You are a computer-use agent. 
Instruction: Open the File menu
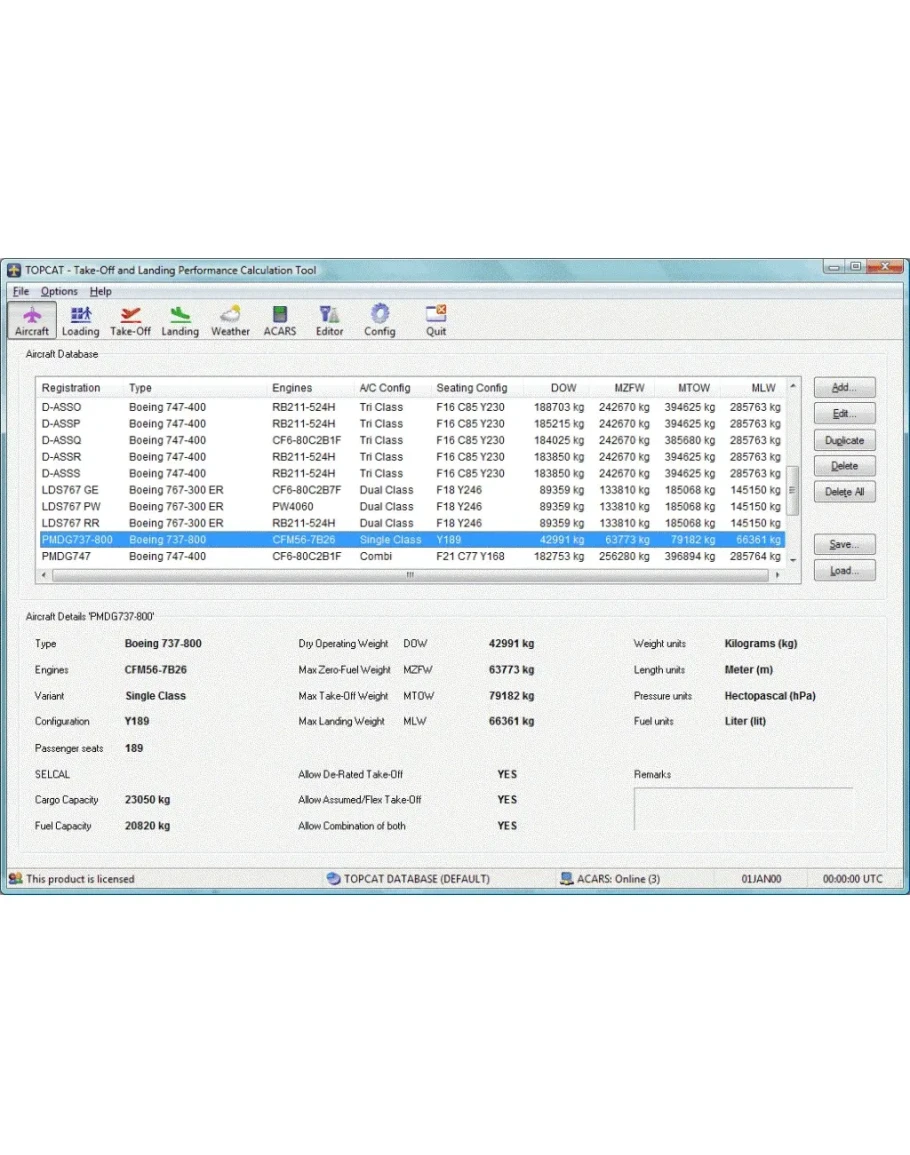pos(21,292)
